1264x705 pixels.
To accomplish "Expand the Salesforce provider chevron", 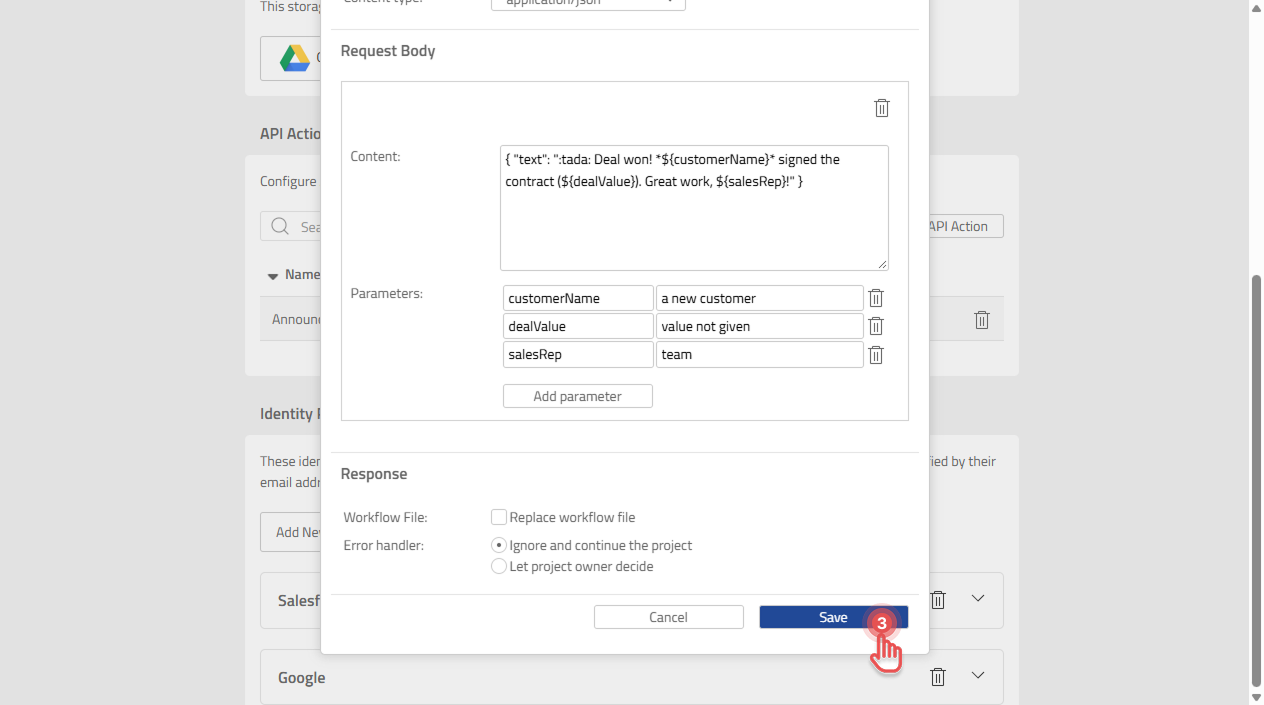I will pos(978,599).
